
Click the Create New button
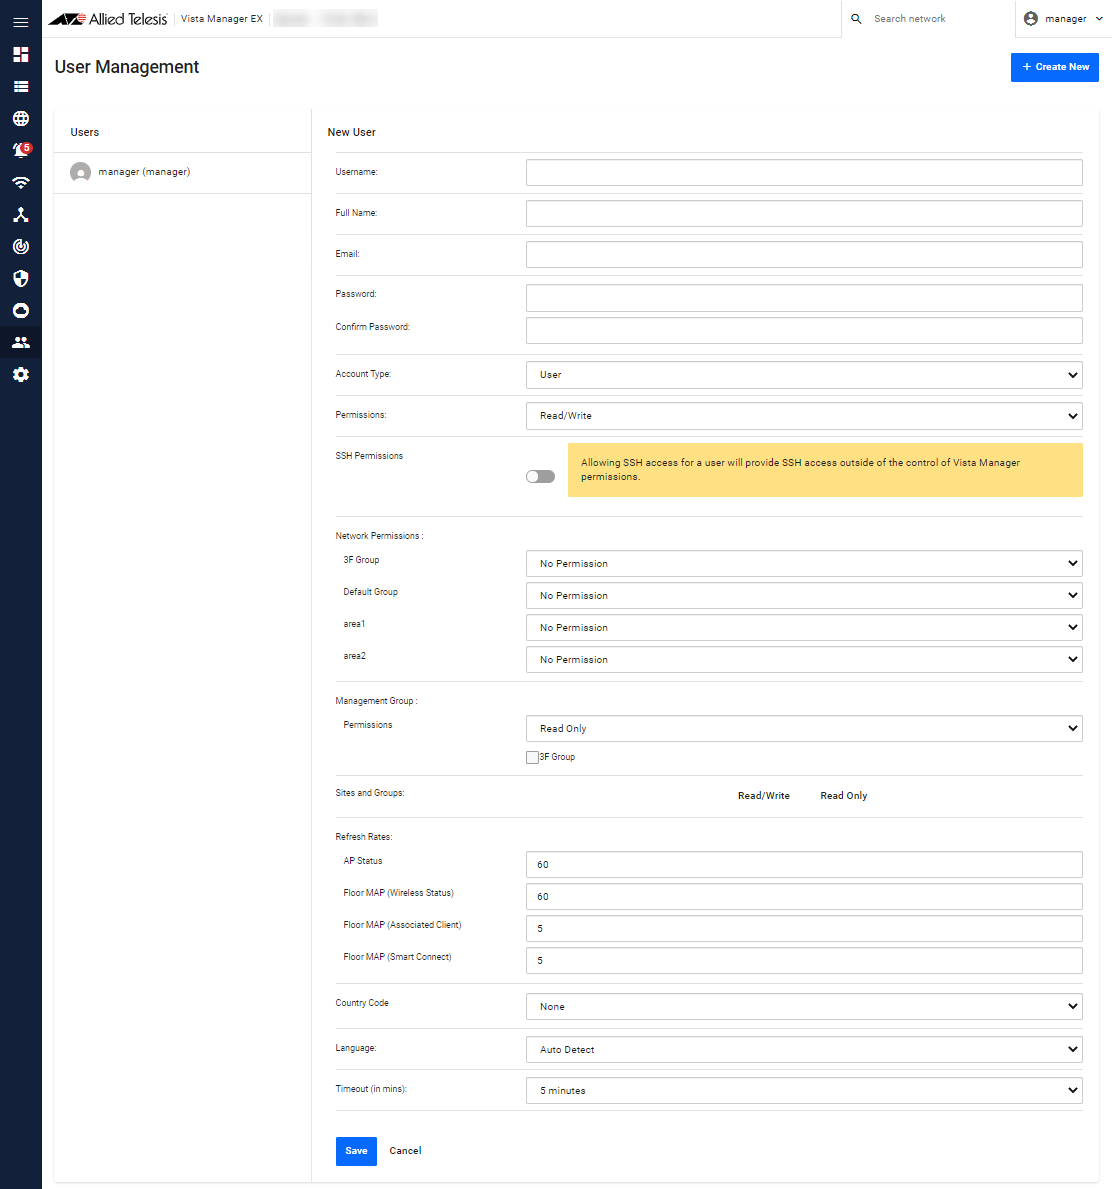point(1054,67)
